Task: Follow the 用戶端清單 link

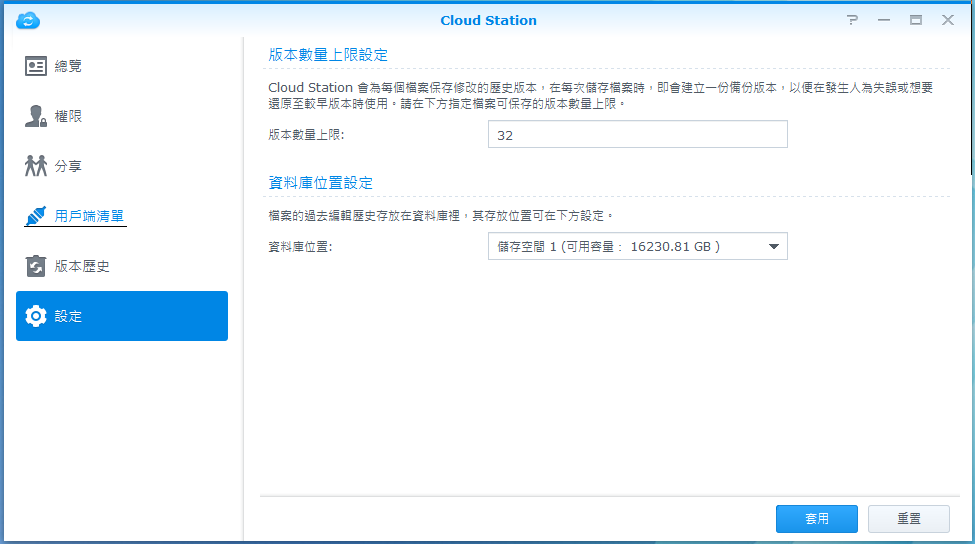Action: pos(89,216)
